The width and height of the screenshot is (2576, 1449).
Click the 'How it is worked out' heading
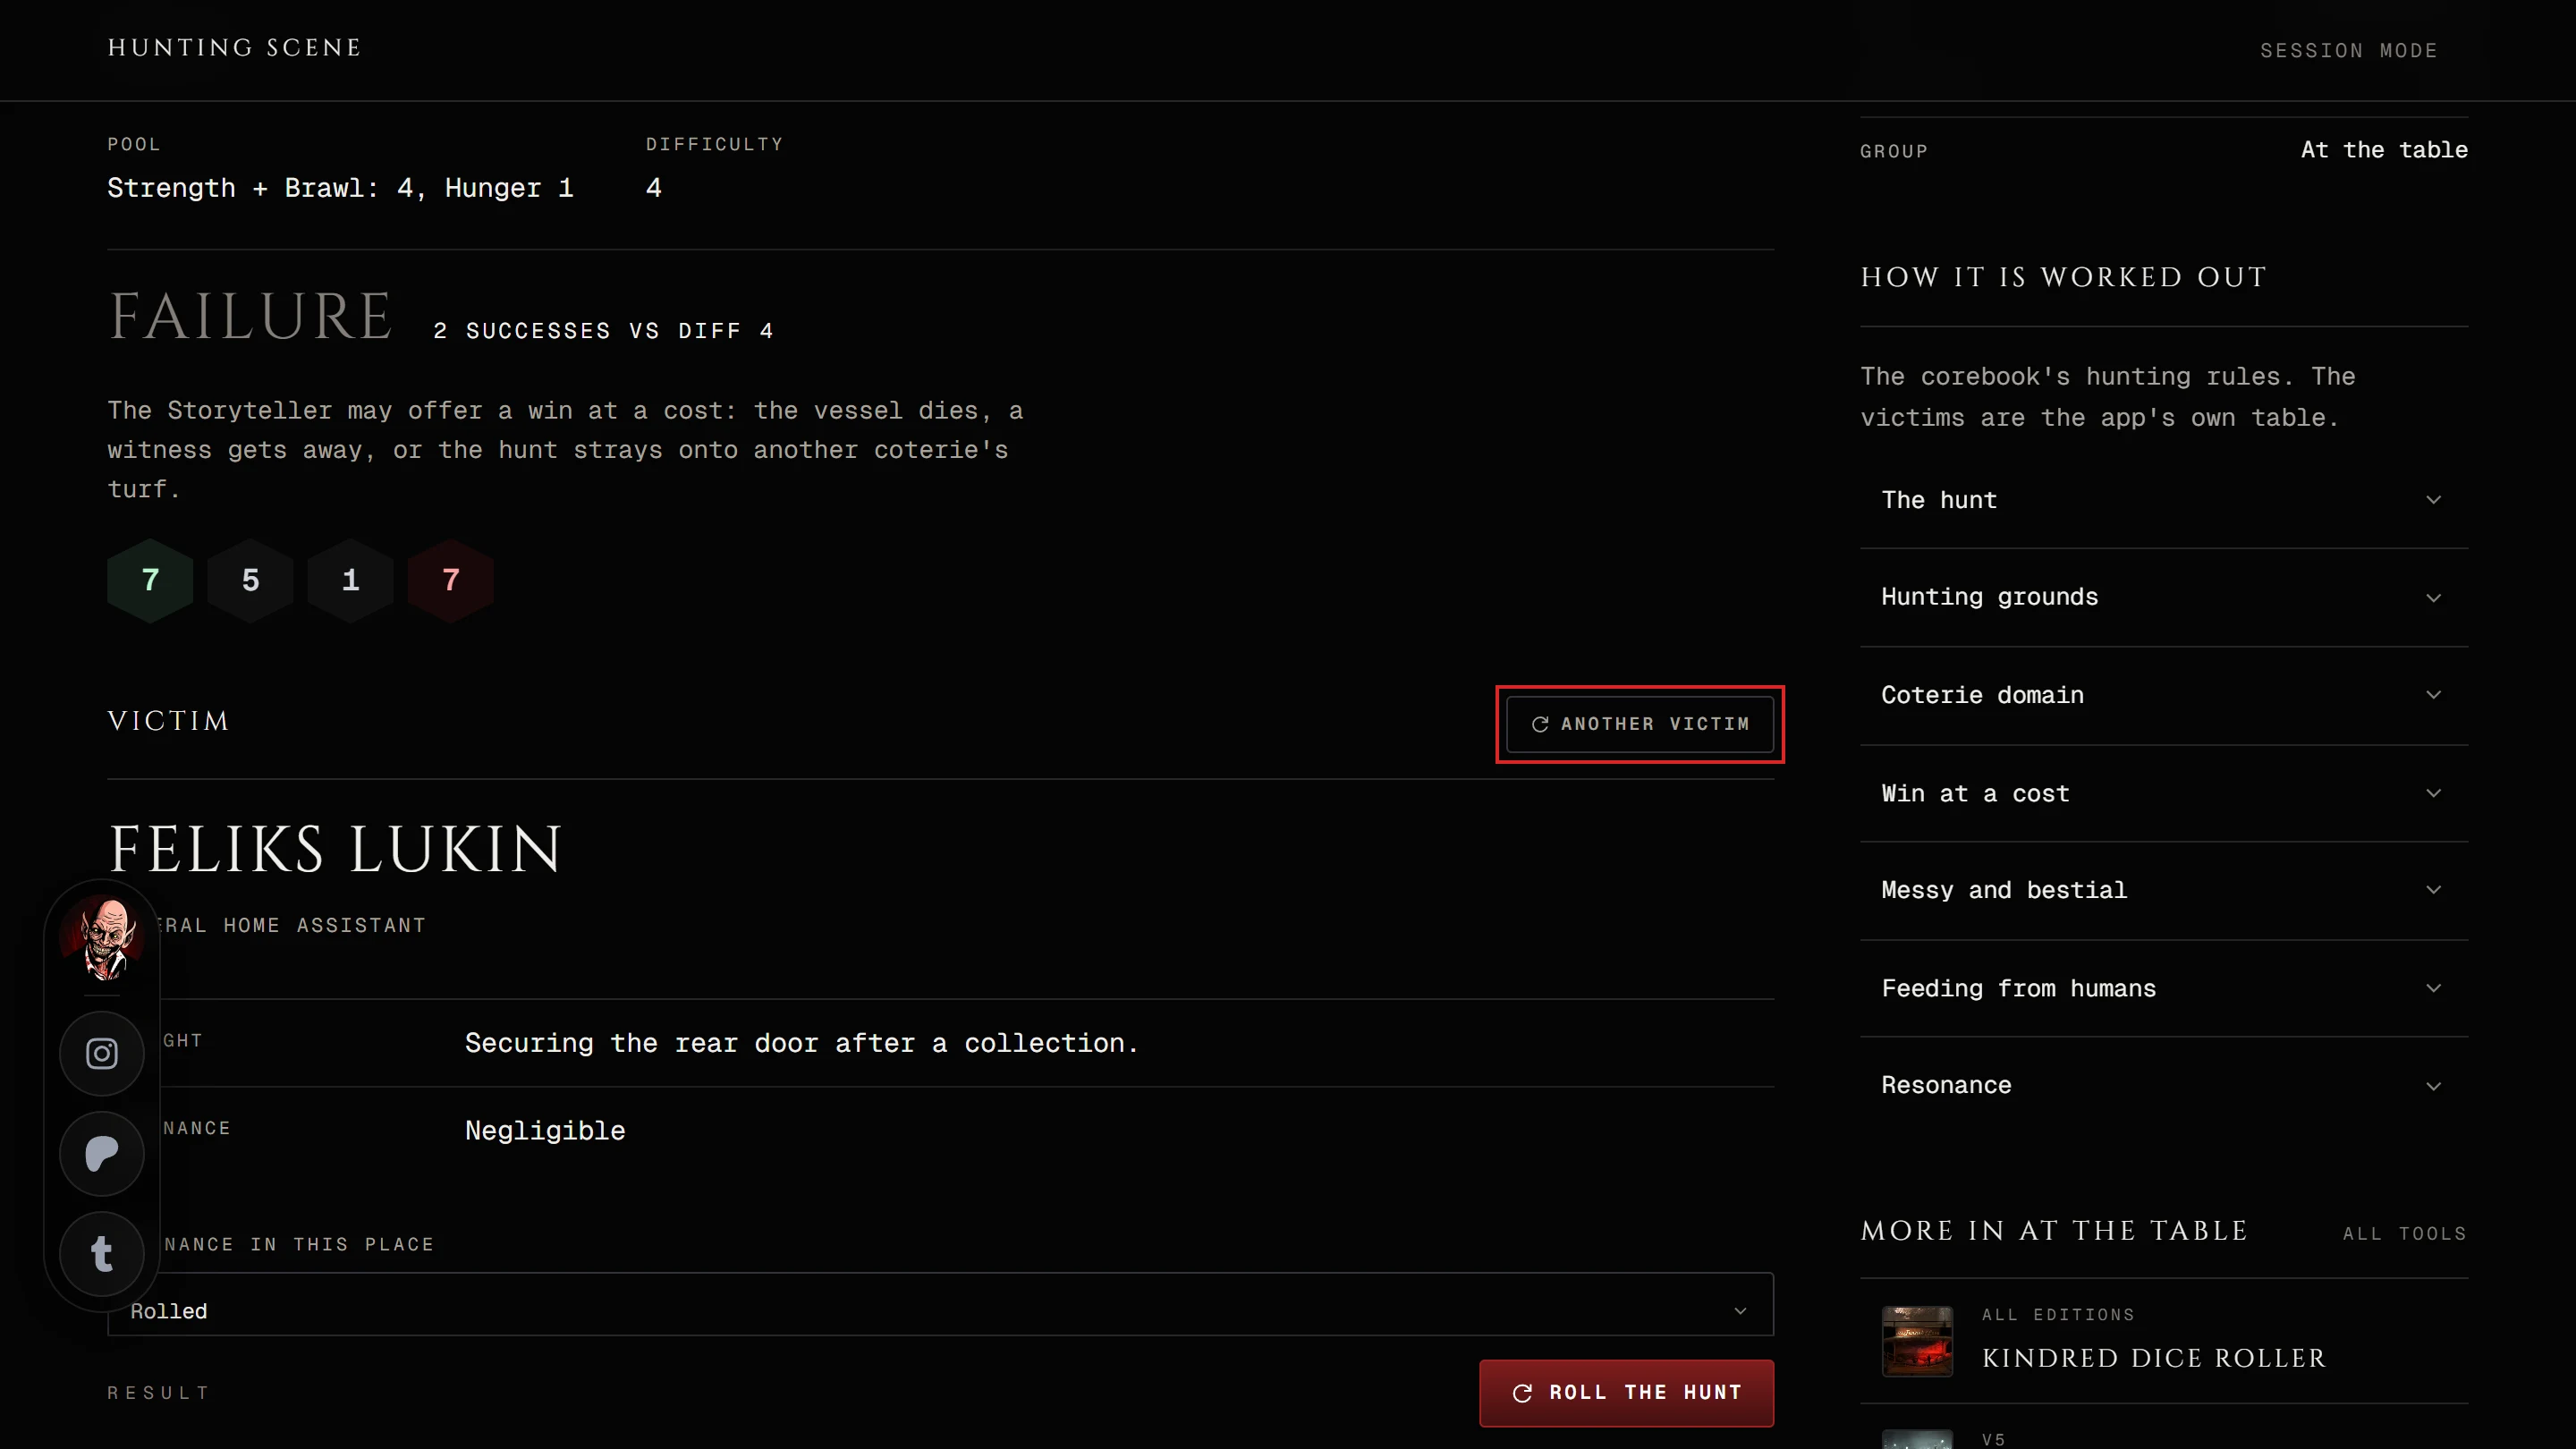coord(2063,277)
